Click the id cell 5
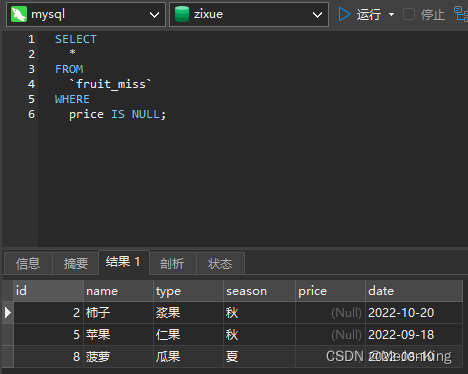The width and height of the screenshot is (468, 374). pos(48,335)
